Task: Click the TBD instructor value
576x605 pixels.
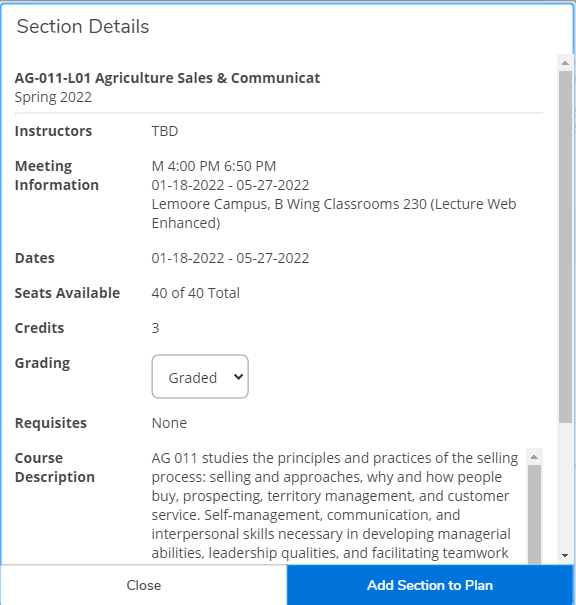Action: (165, 131)
